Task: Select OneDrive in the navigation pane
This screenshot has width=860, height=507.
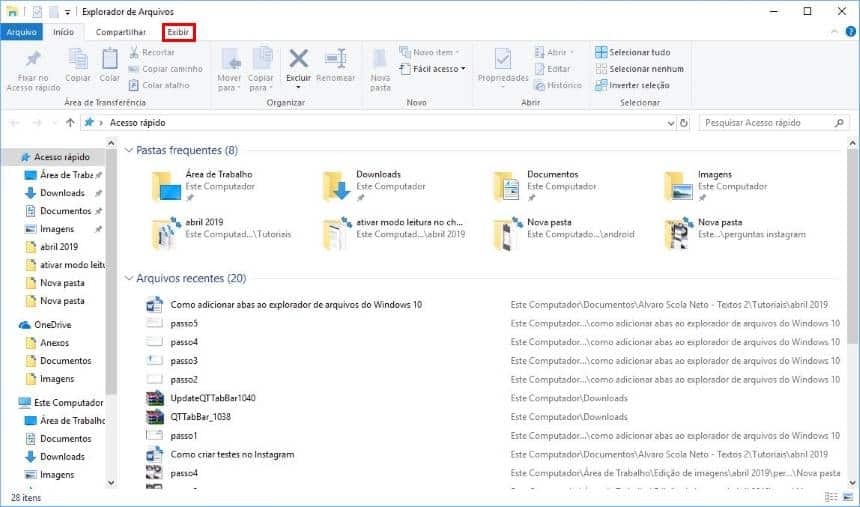Action: (53, 325)
